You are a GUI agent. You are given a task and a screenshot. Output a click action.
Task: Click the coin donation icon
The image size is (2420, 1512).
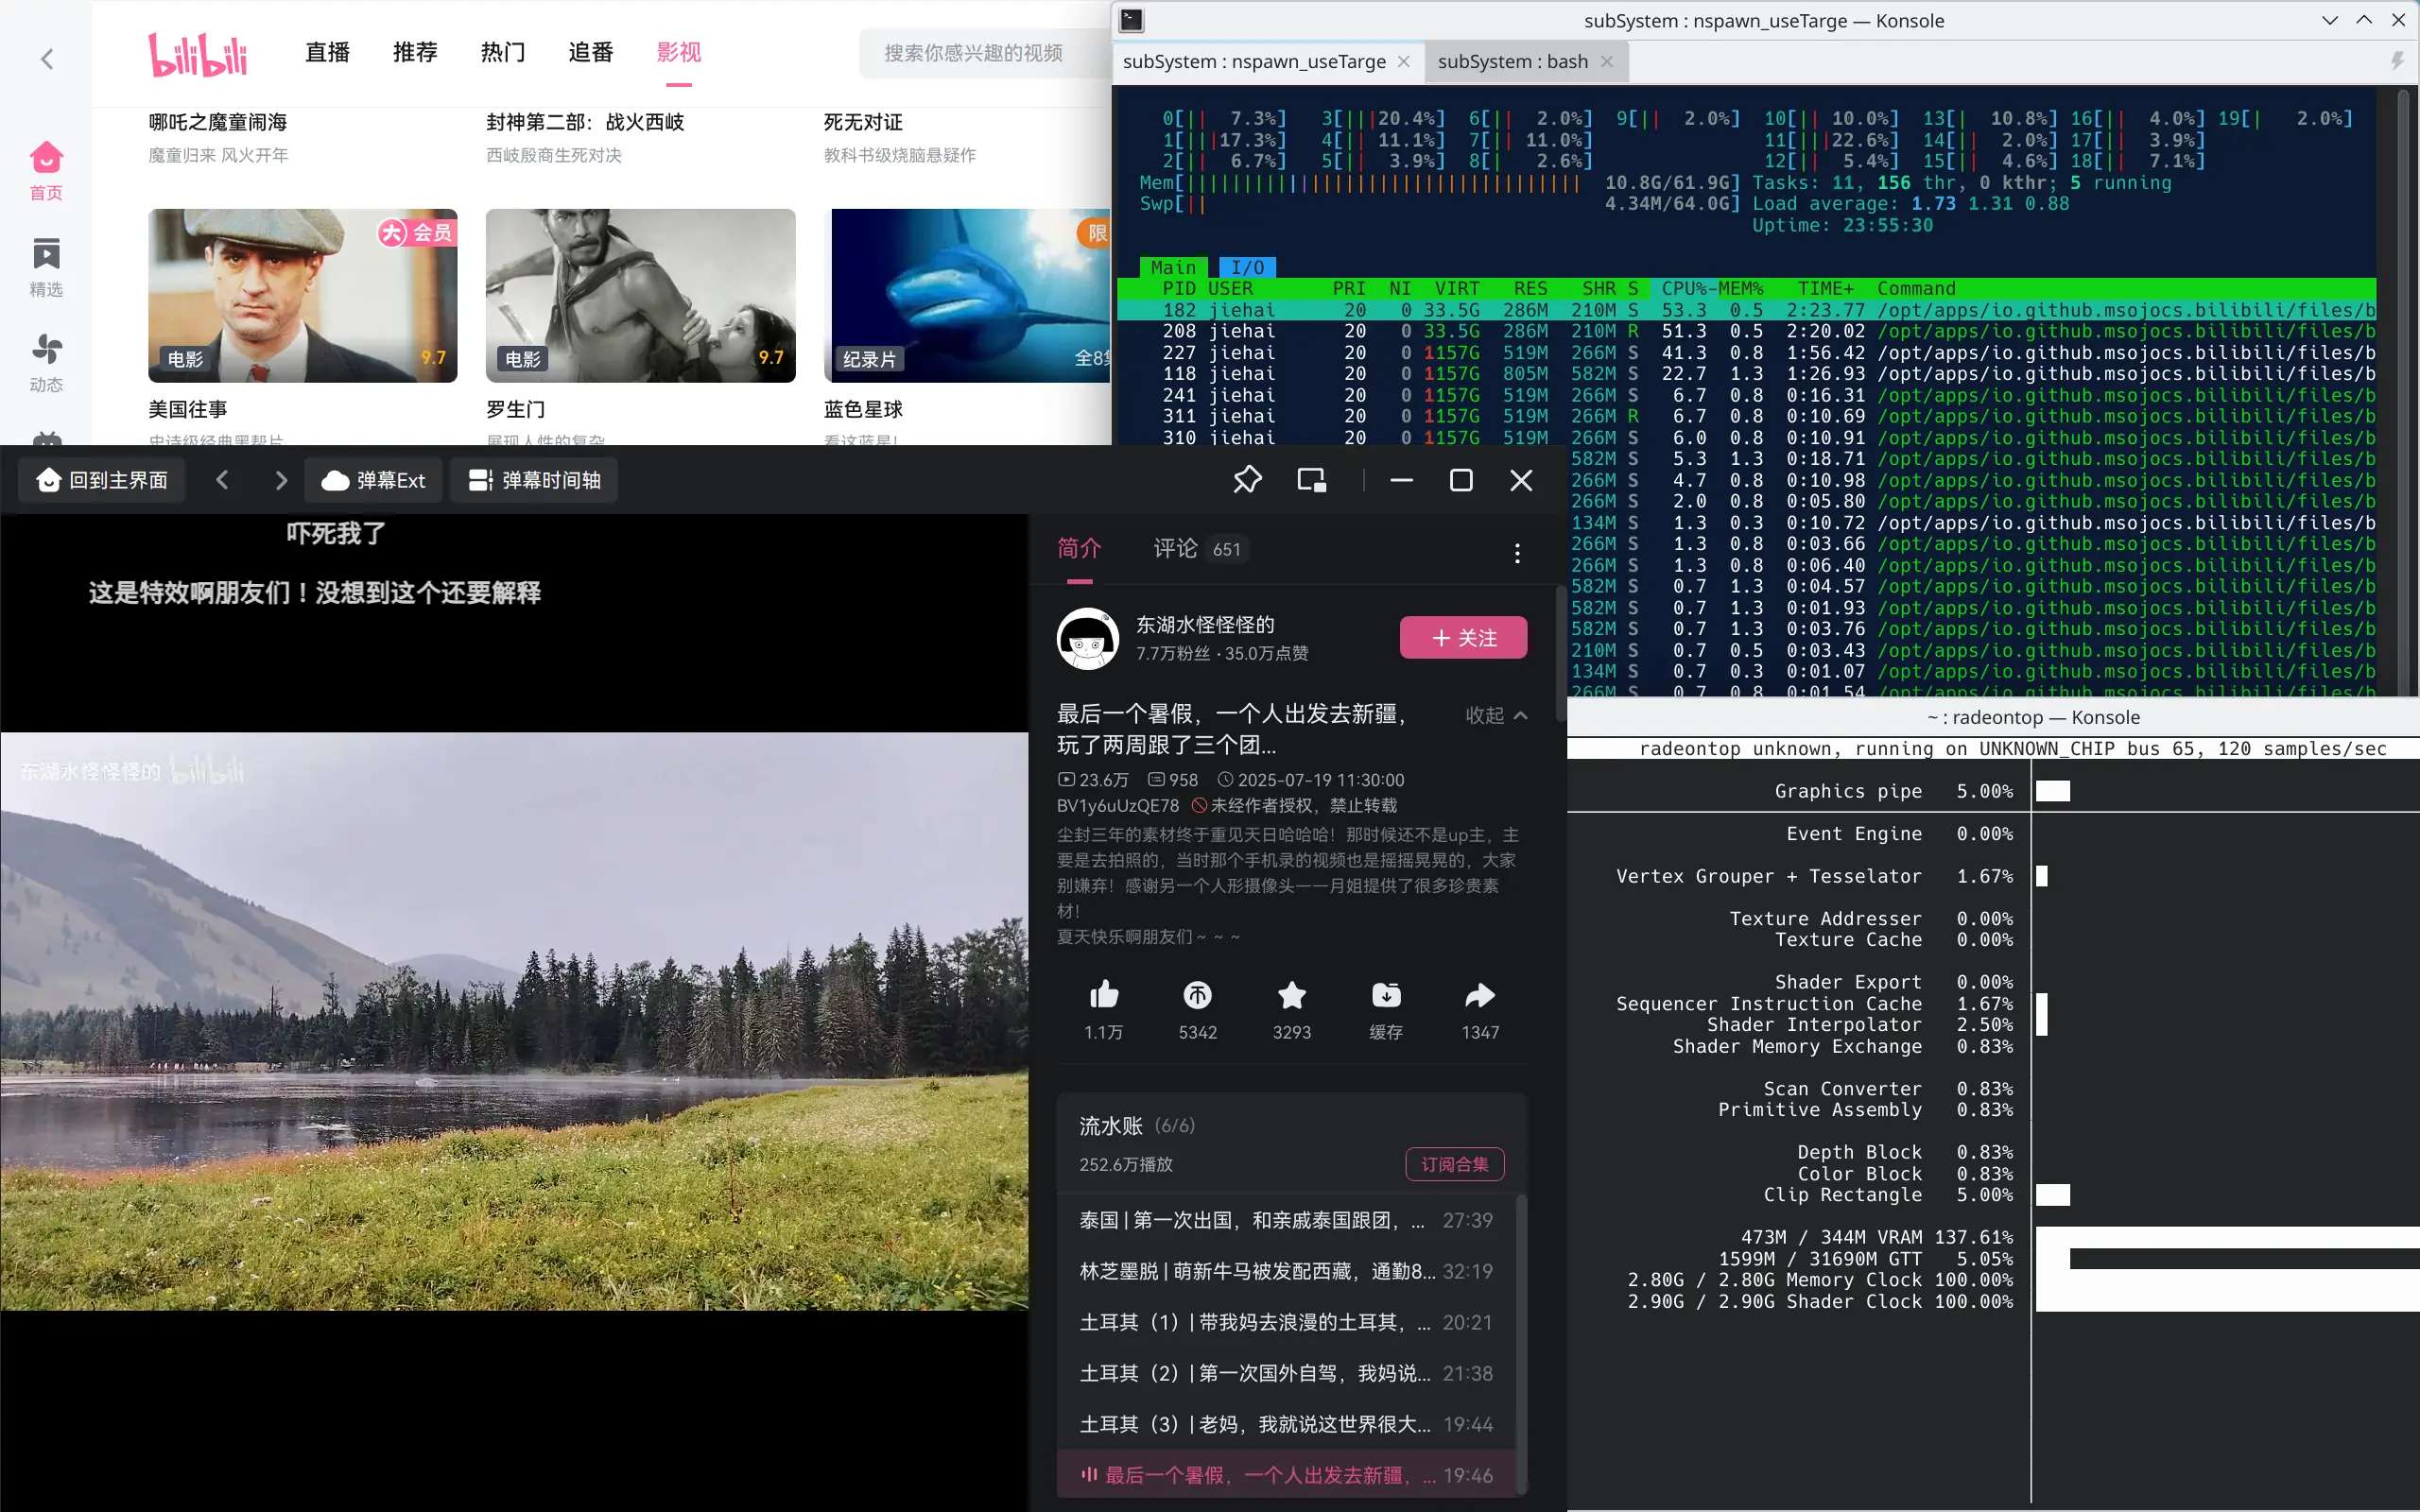1197,995
